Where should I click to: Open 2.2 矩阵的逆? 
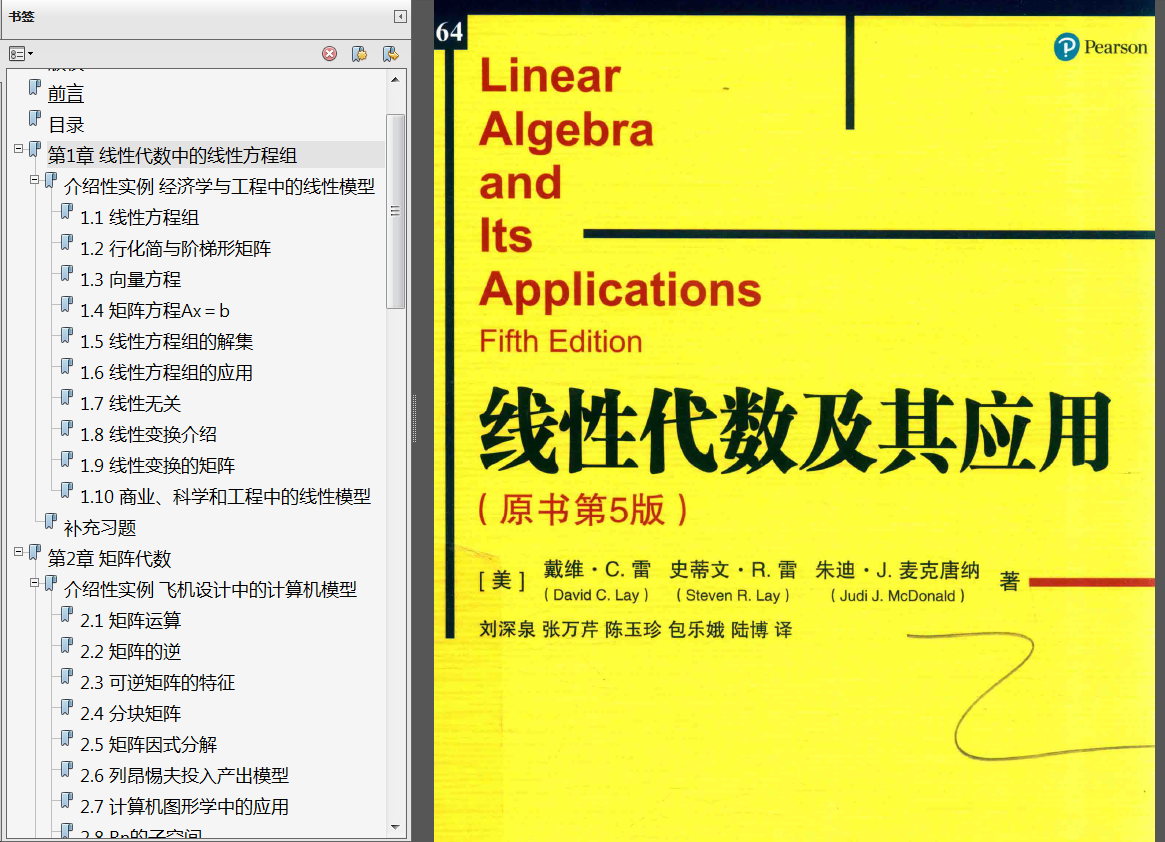pyautogui.click(x=131, y=652)
